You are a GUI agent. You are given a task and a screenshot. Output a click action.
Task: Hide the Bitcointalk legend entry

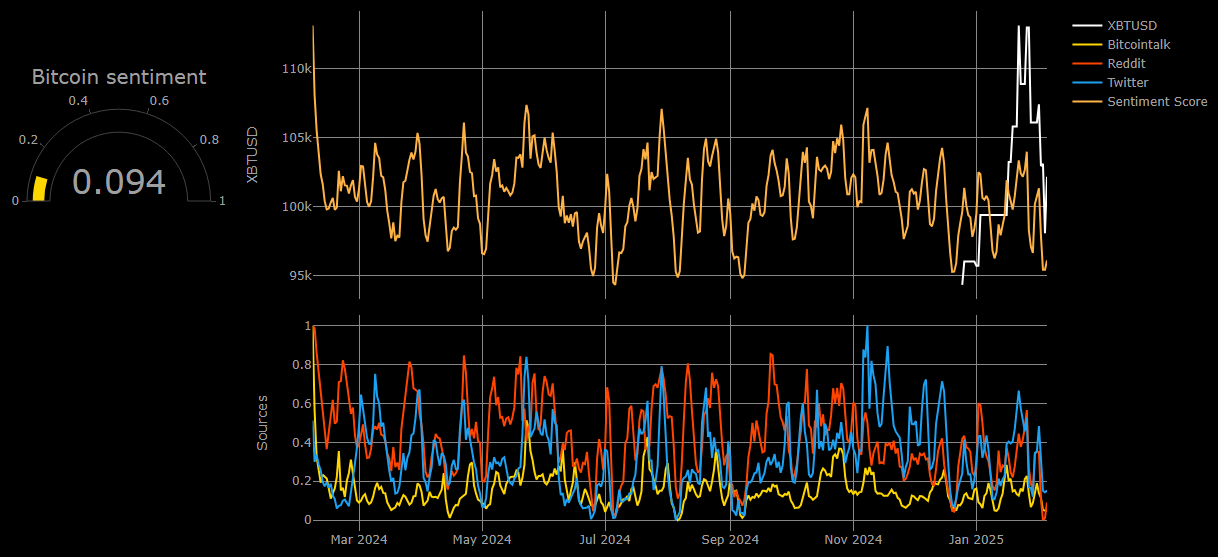(x=1140, y=44)
